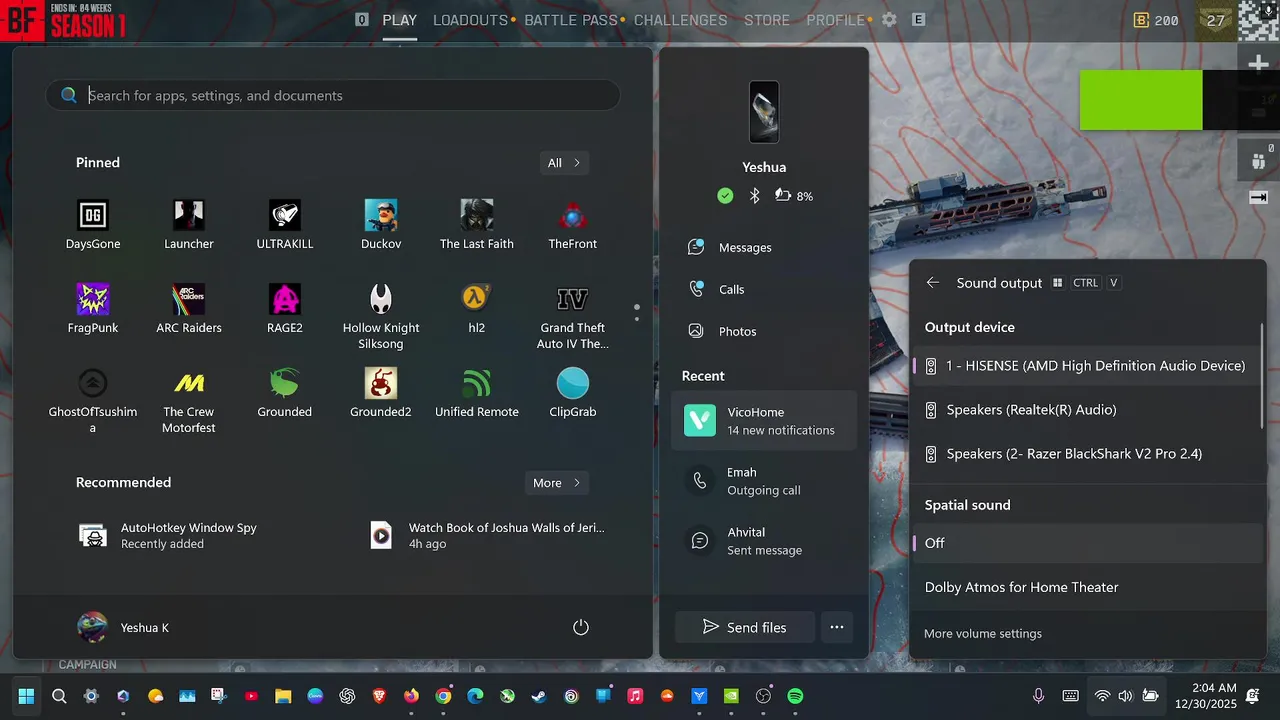
Task: Open the Launcher pinned app
Action: (x=189, y=224)
